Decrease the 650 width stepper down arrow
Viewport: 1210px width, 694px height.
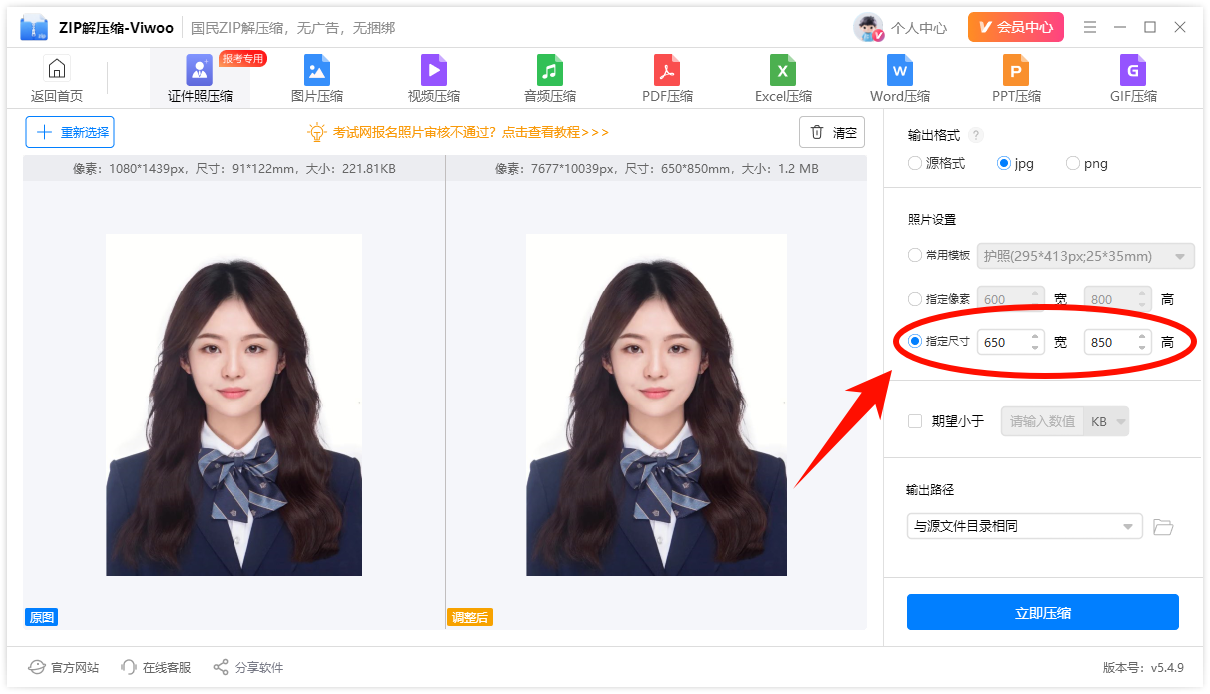pos(1035,348)
